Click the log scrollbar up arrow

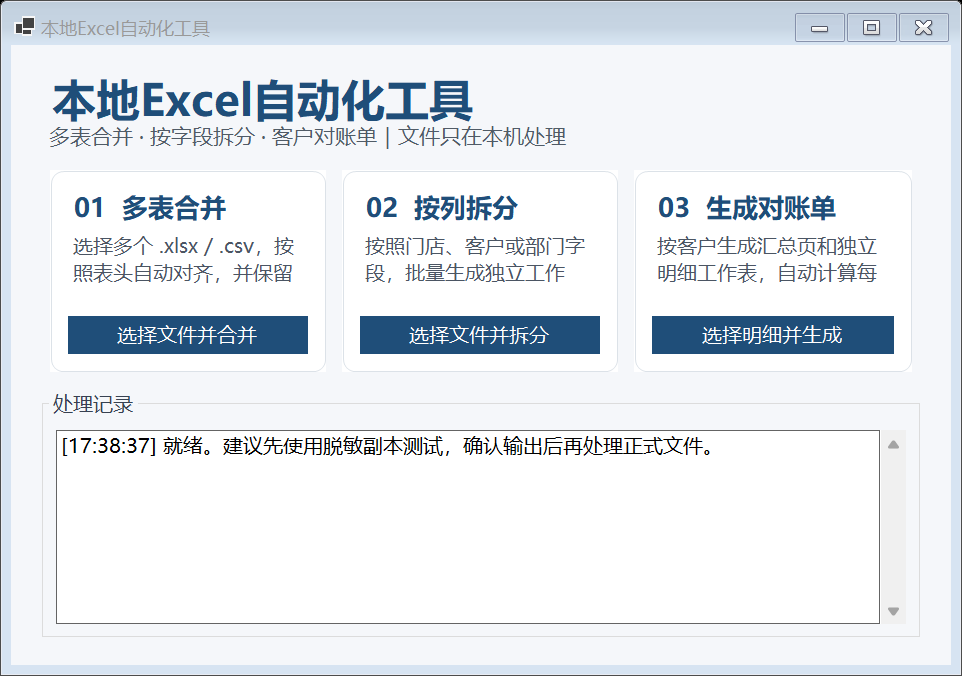click(x=893, y=445)
